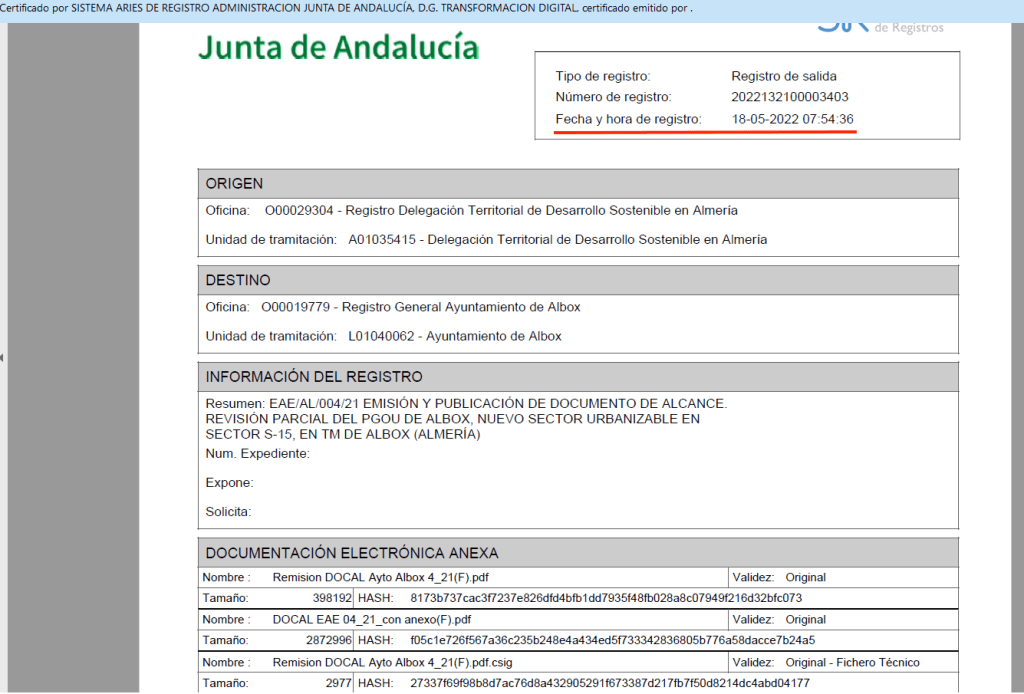Click the hash starting with 8173b737
1024x694 pixels.
[606, 598]
